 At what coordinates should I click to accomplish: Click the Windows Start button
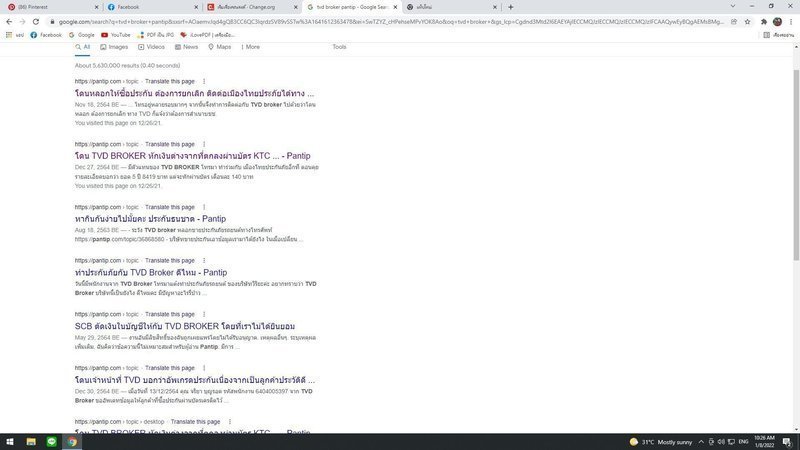[9, 441]
